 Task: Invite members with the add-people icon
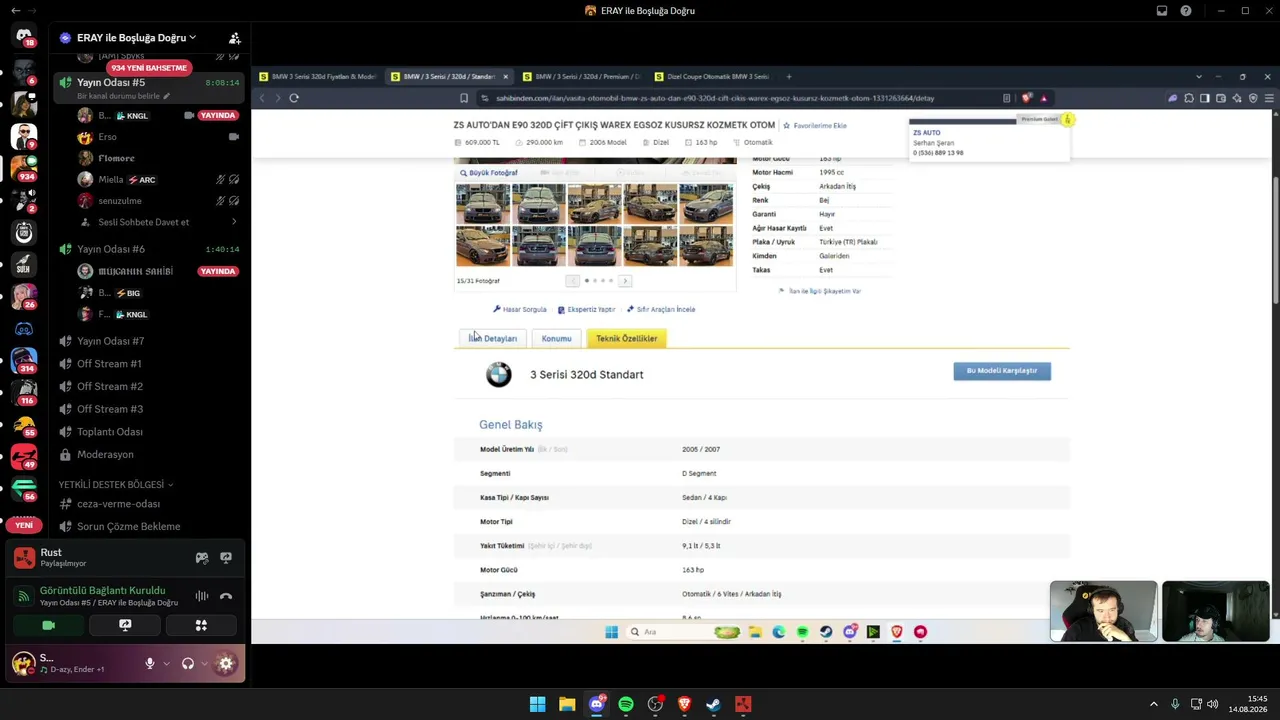pyautogui.click(x=234, y=38)
